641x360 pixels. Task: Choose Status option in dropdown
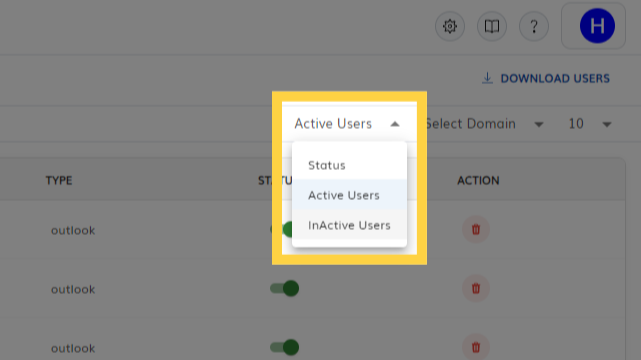[350, 165]
